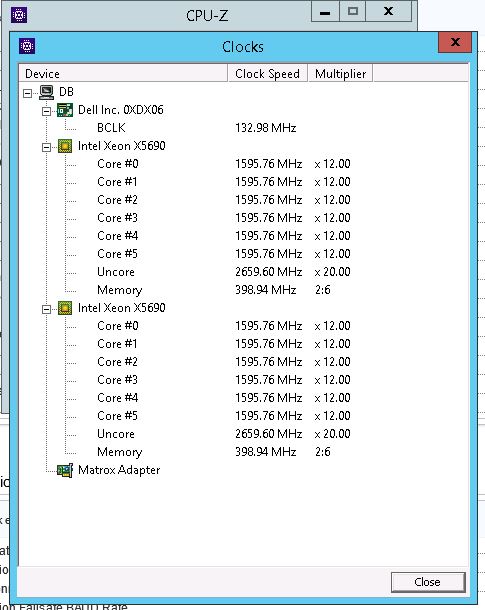This screenshot has width=485, height=610.
Task: Click the Matrox Adapter card icon
Action: pyautogui.click(x=65, y=470)
